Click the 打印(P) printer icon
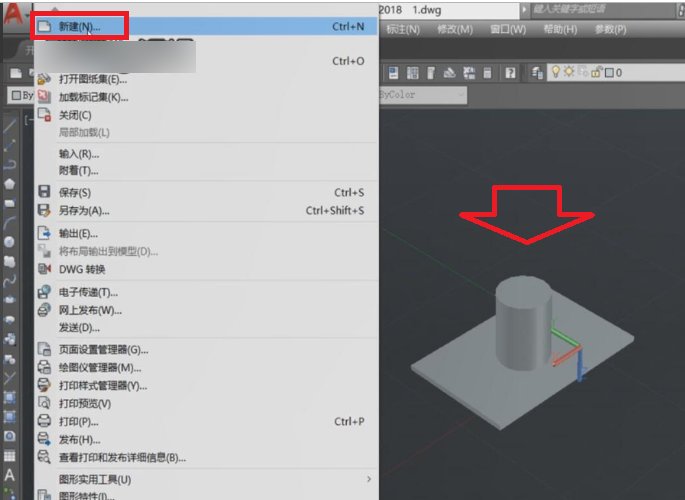 coord(43,421)
